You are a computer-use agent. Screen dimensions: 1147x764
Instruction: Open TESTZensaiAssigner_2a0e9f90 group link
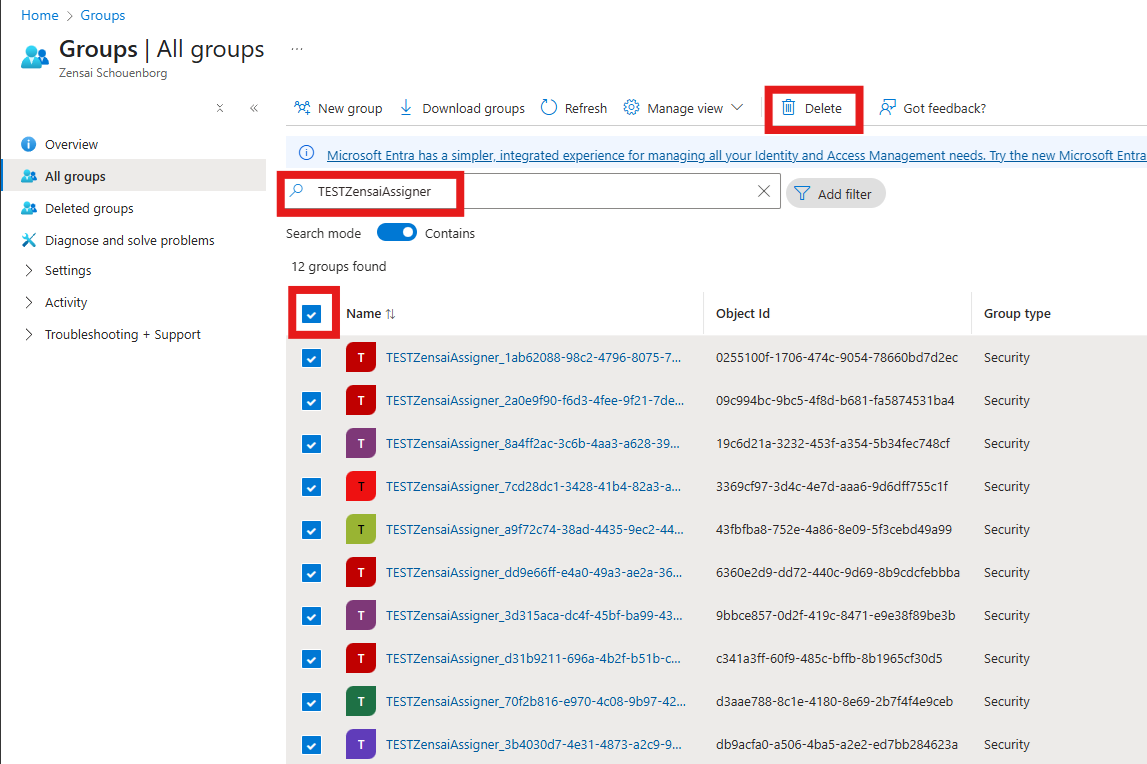point(535,400)
